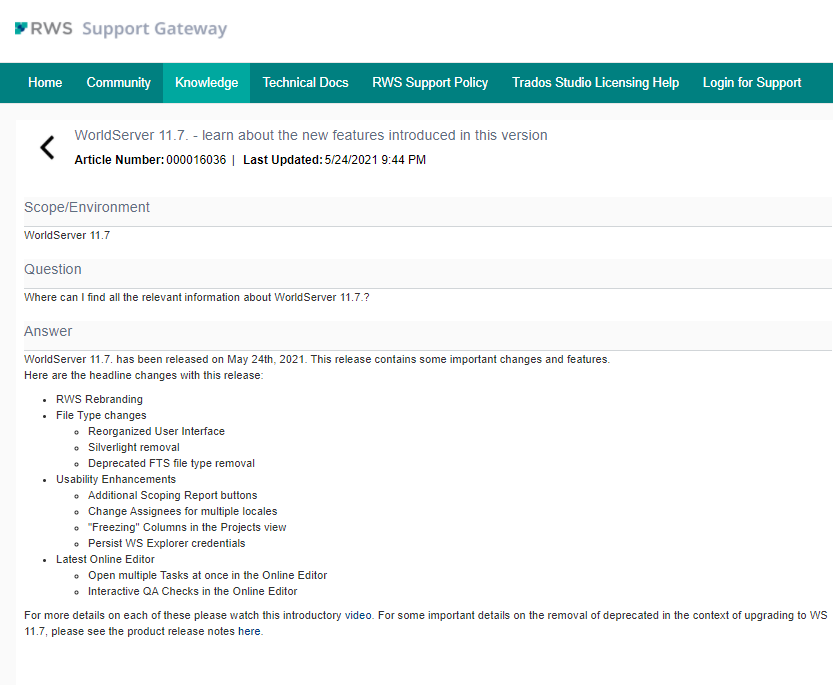Click the Support Gateway title text
Screen dimensions: 833x685
[155, 29]
